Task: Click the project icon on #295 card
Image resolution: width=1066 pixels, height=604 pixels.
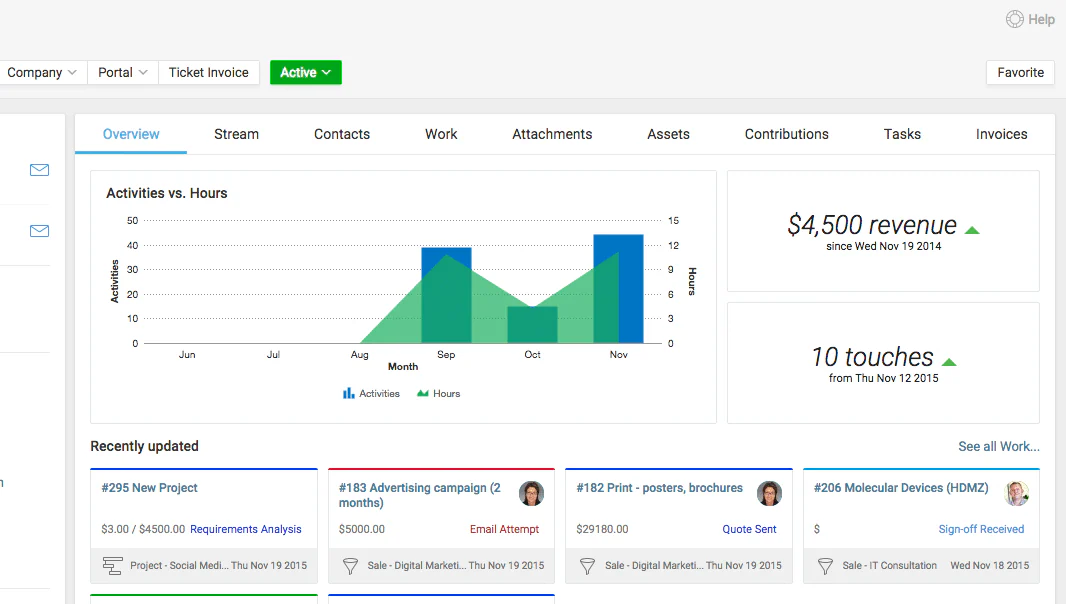Action: tap(112, 566)
